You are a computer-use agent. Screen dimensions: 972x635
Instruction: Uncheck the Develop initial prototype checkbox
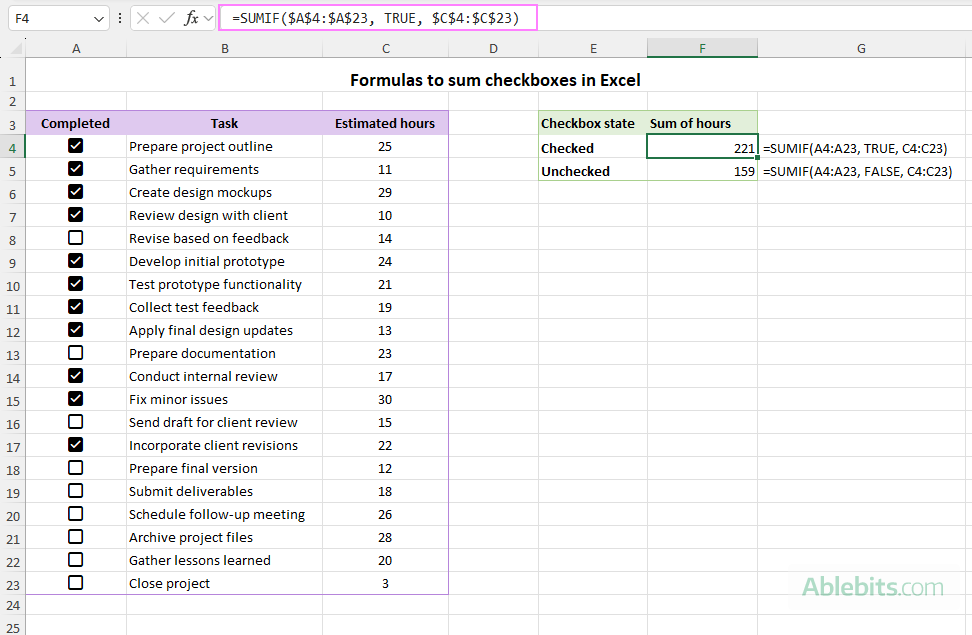[75, 260]
